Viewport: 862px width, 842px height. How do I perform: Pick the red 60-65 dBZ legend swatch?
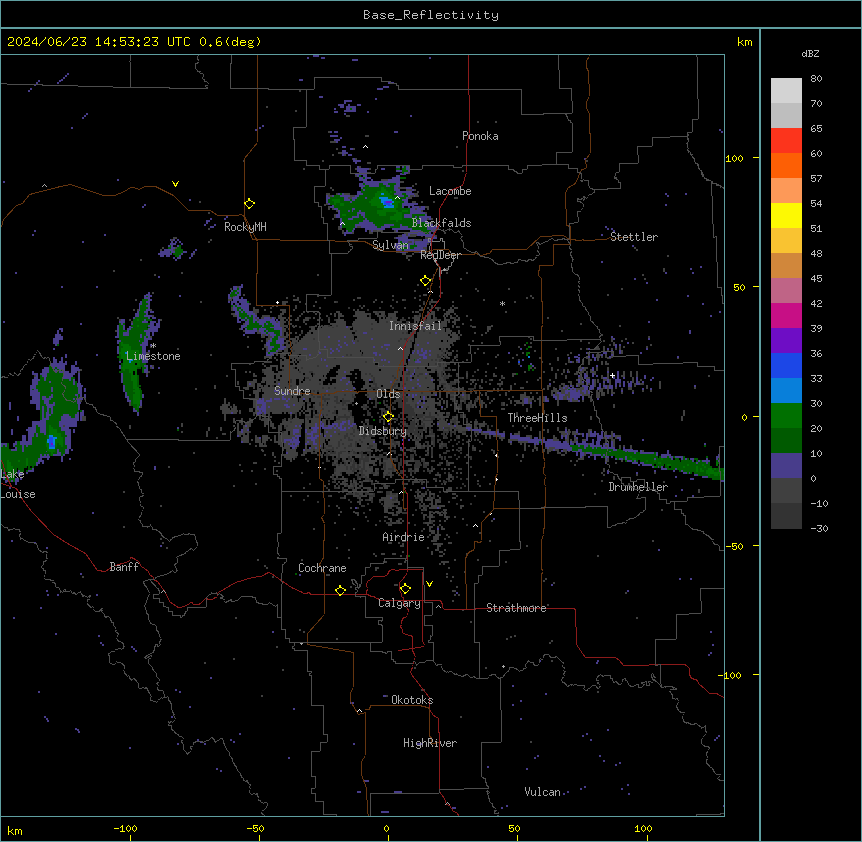(786, 141)
